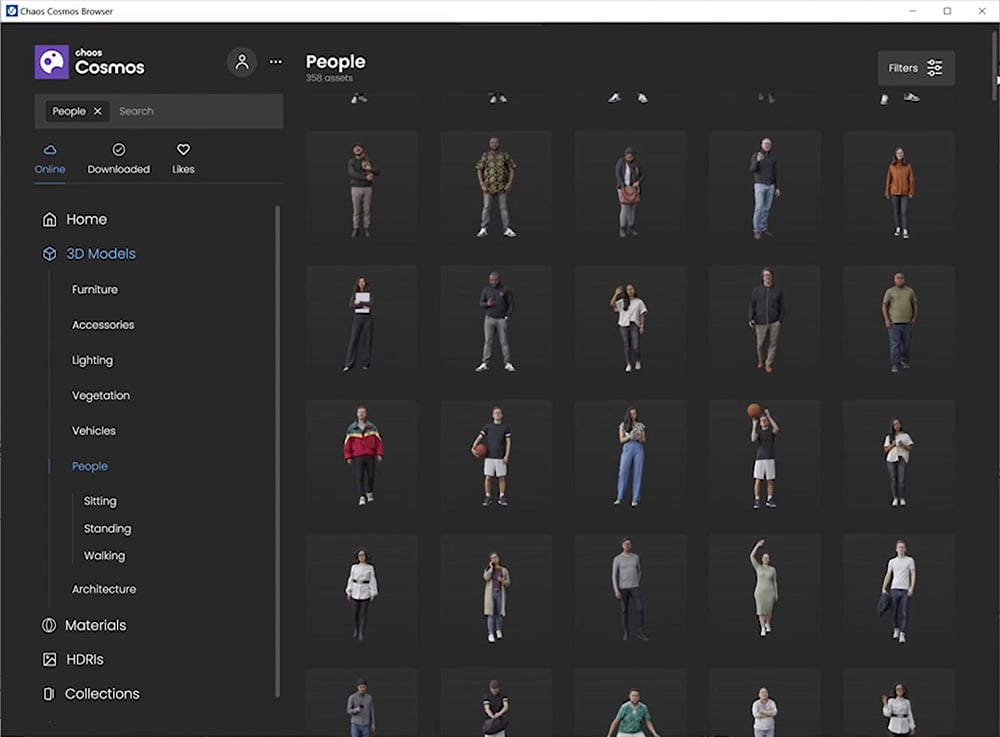Open the Filters panel button
This screenshot has height=737, width=1000.
pos(916,68)
